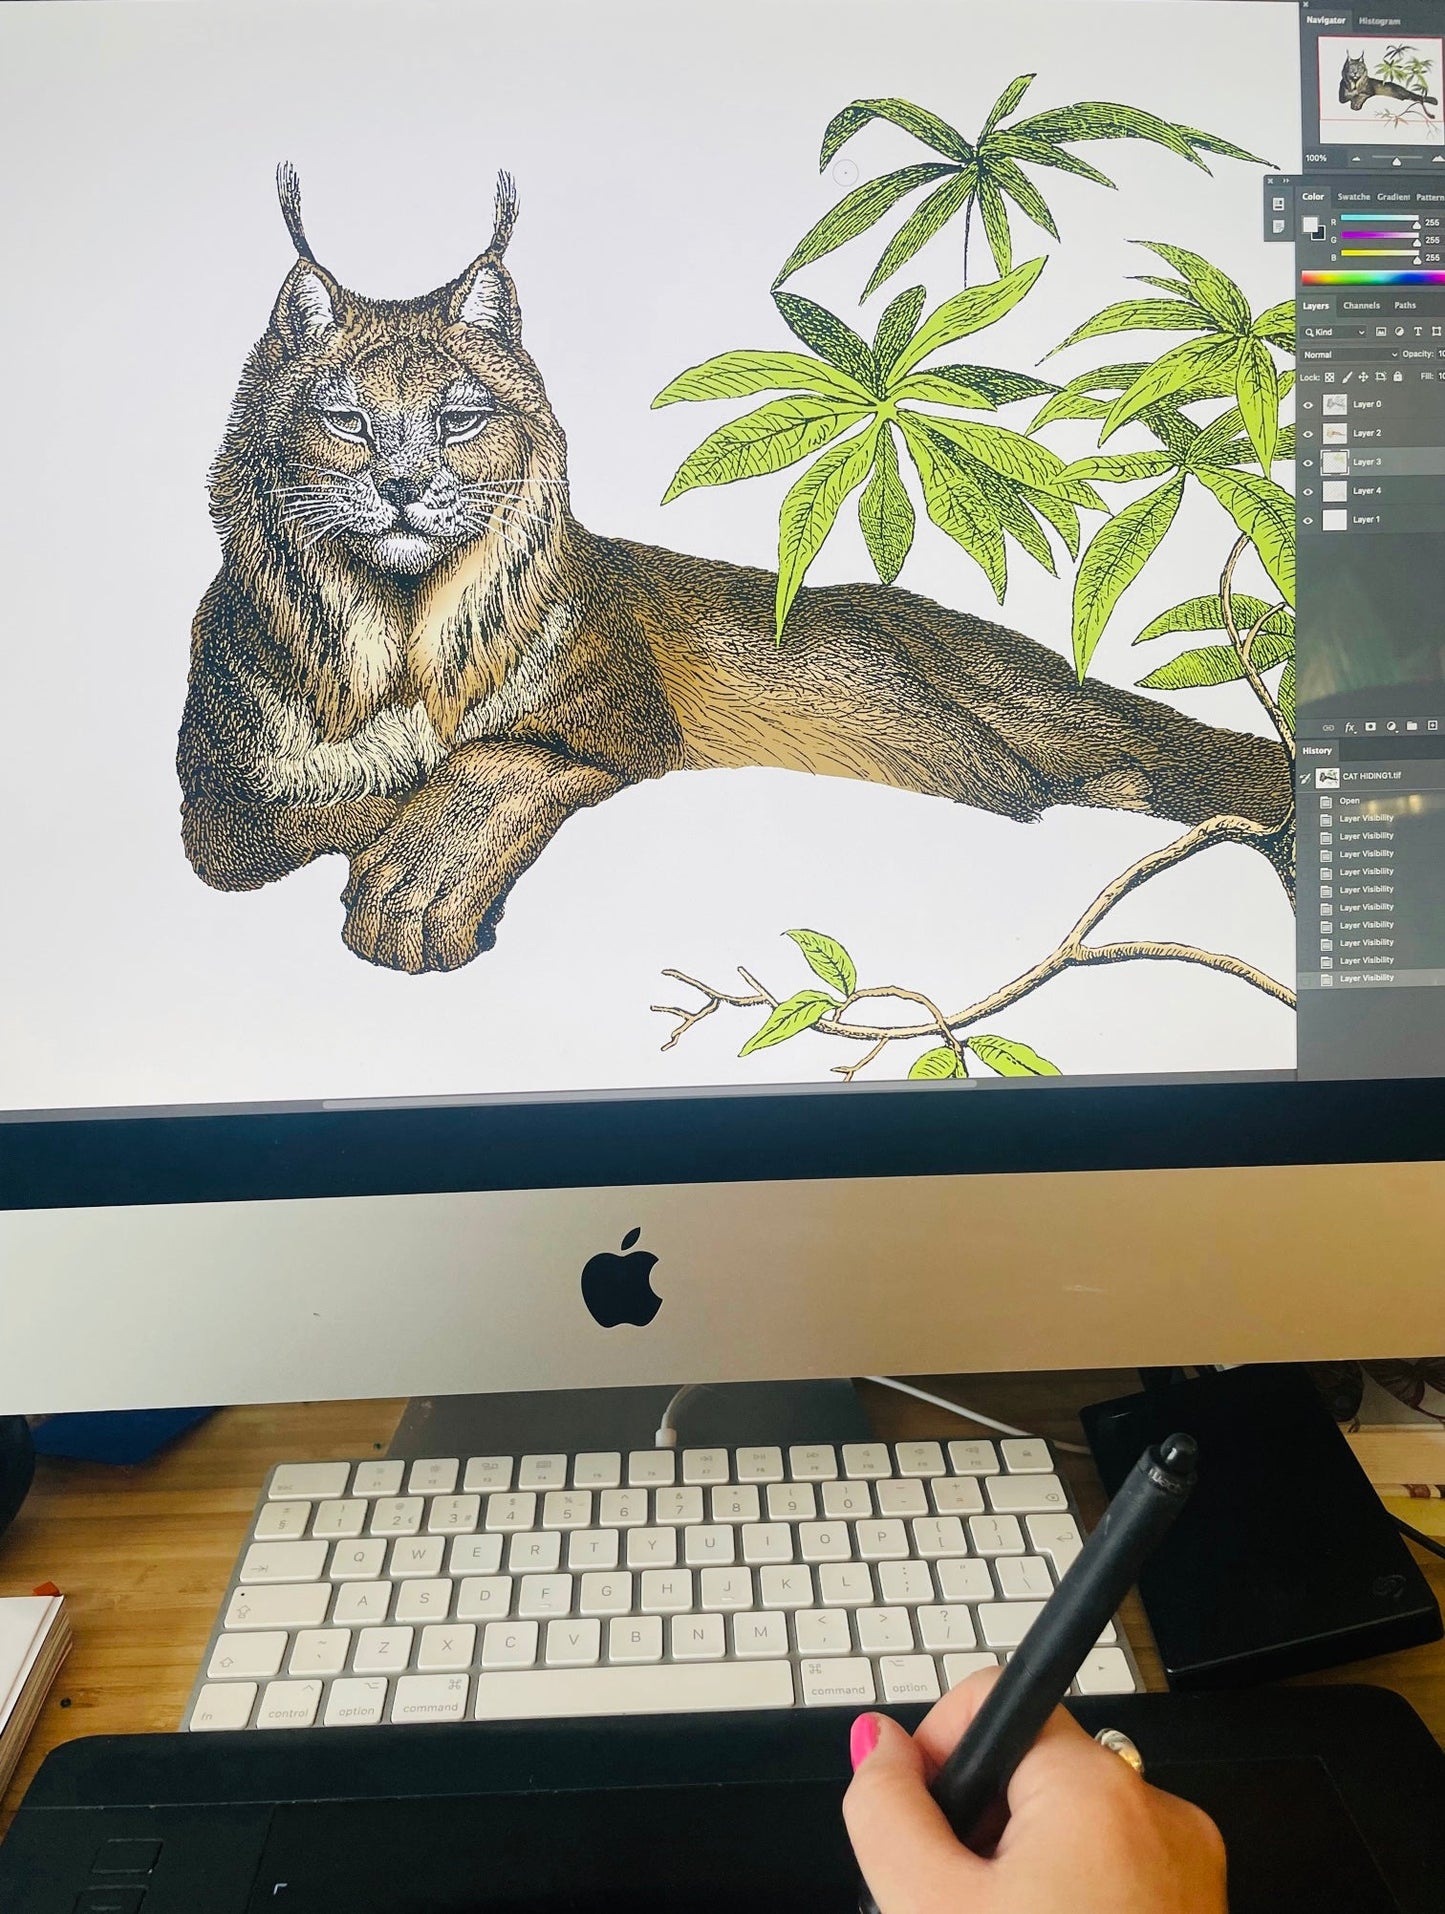
Task: Open the upper collapsed panel icon in dock
Action: (1279, 204)
